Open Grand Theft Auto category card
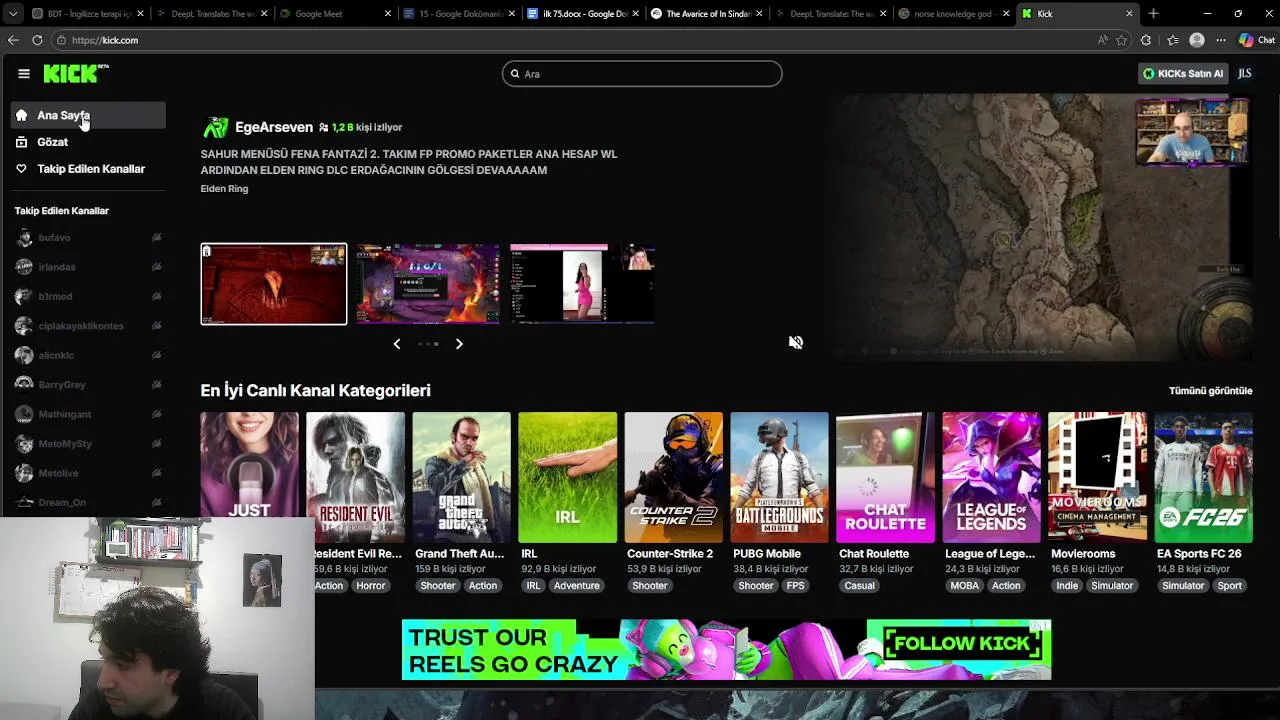This screenshot has height=720, width=1280. (461, 478)
